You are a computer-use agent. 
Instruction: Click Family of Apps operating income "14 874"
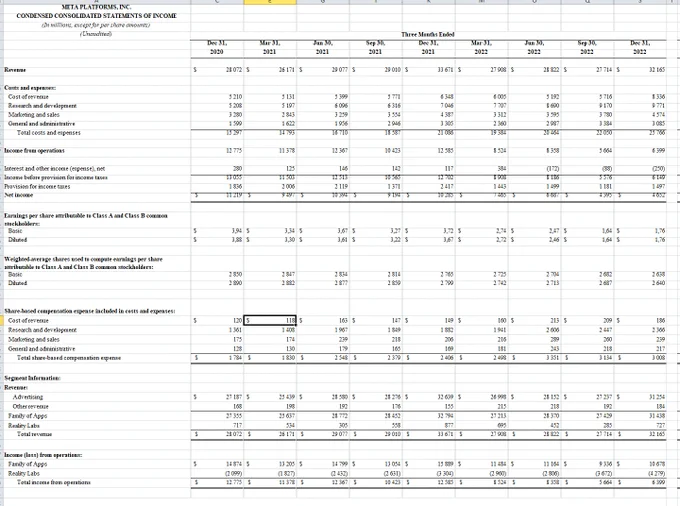234,464
